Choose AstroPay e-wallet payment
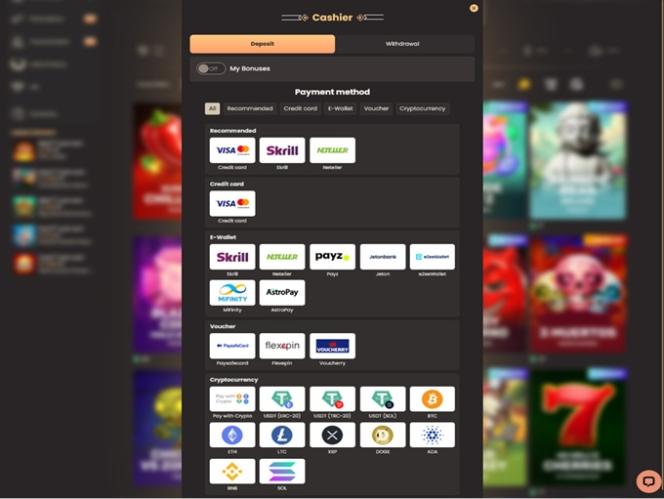 pyautogui.click(x=282, y=293)
